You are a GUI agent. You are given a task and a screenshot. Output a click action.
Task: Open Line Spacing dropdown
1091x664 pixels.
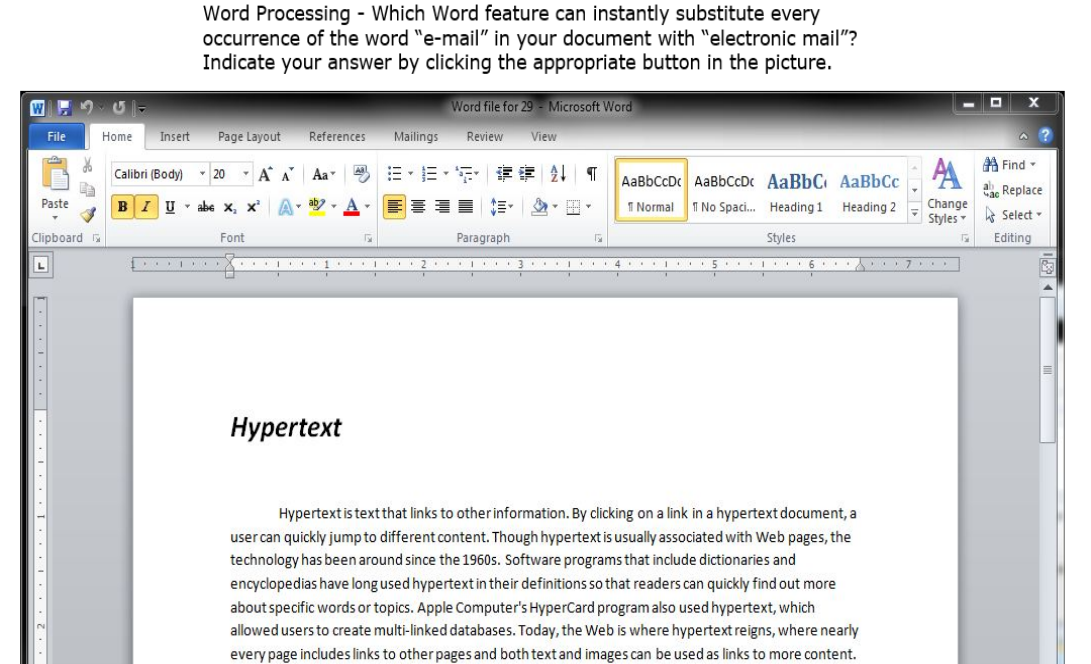click(x=502, y=207)
